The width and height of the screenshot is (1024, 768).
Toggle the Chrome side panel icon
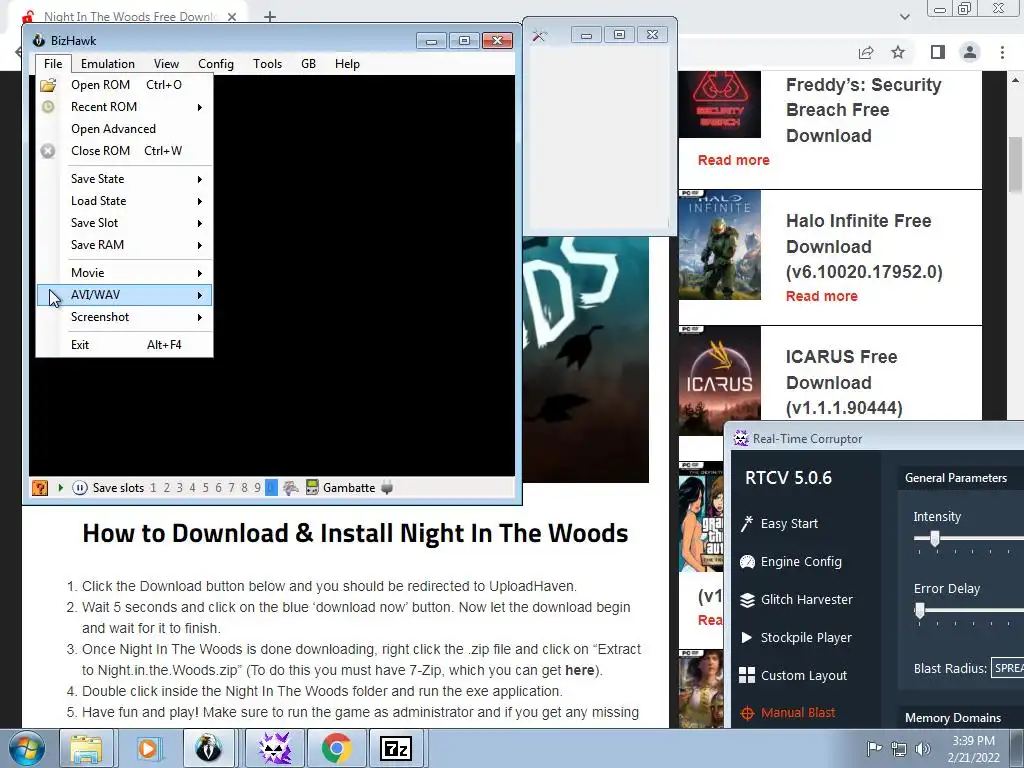pos(938,52)
